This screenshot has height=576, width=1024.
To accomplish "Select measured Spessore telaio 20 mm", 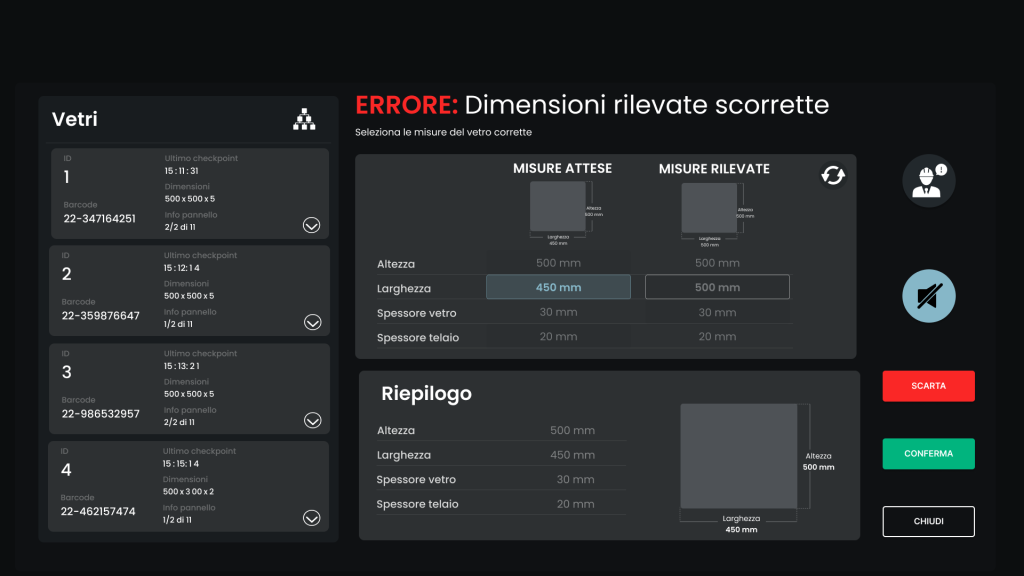I will coord(717,337).
